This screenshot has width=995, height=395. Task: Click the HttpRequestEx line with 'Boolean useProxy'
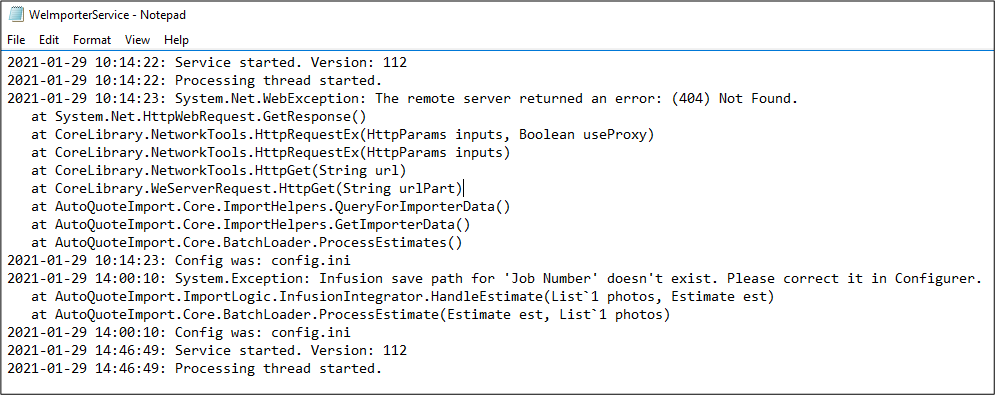coord(342,135)
